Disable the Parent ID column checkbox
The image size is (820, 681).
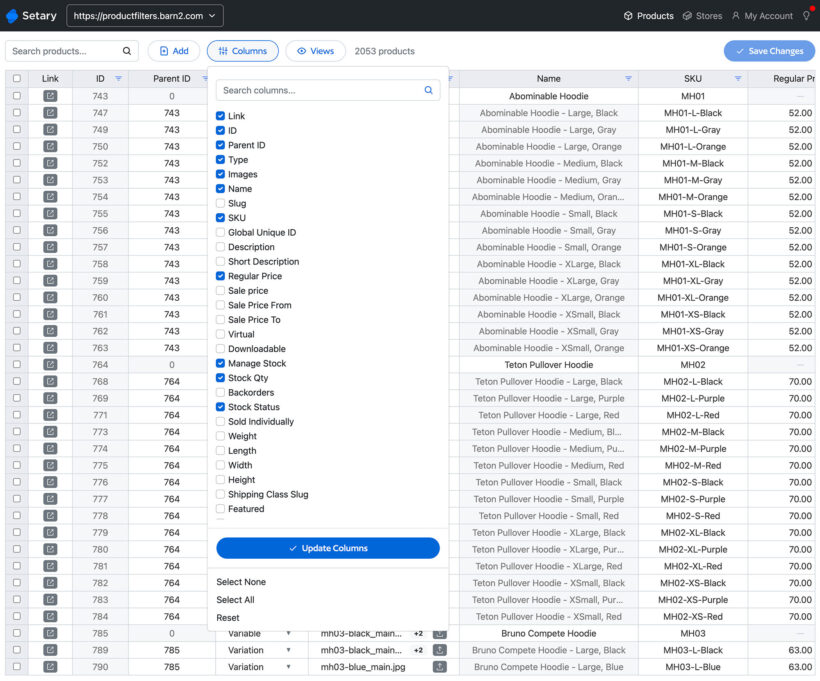[x=222, y=144]
